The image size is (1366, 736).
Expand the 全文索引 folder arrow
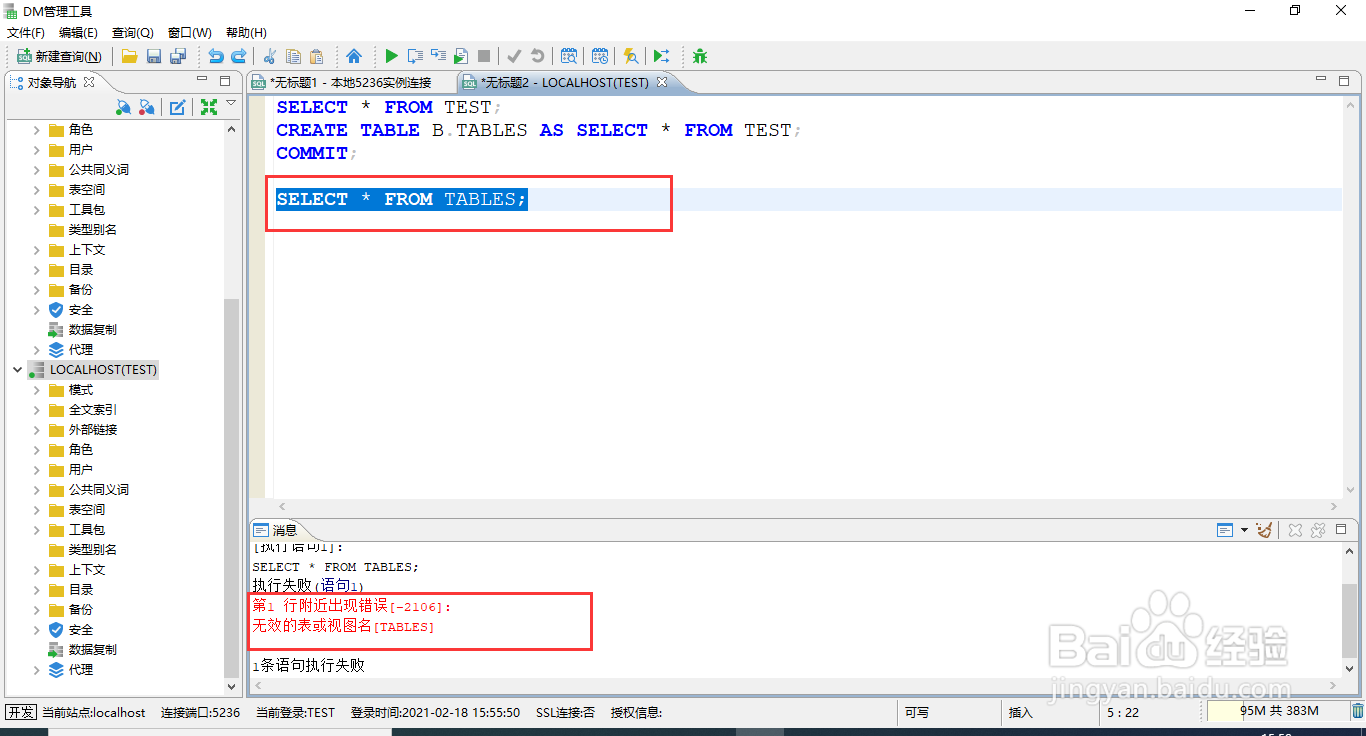[x=37, y=410]
